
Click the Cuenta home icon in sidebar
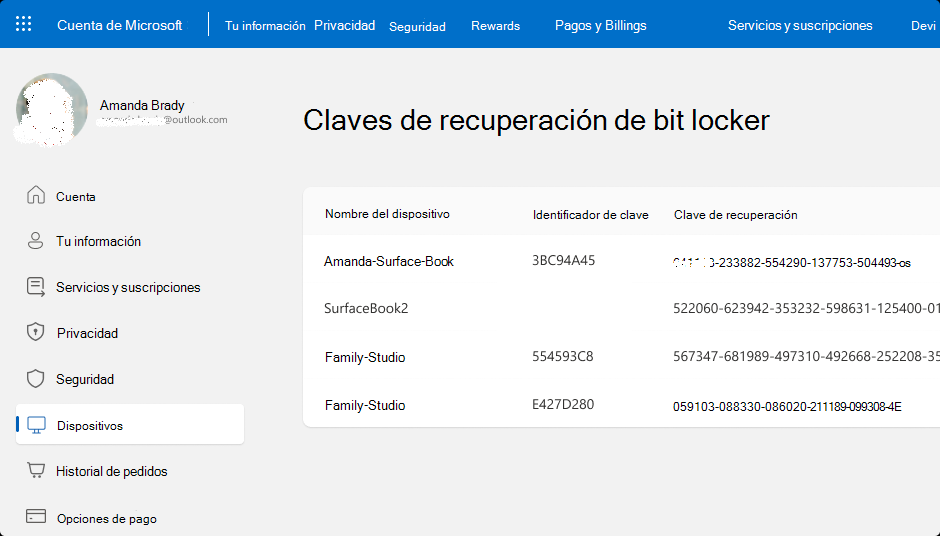pos(36,195)
